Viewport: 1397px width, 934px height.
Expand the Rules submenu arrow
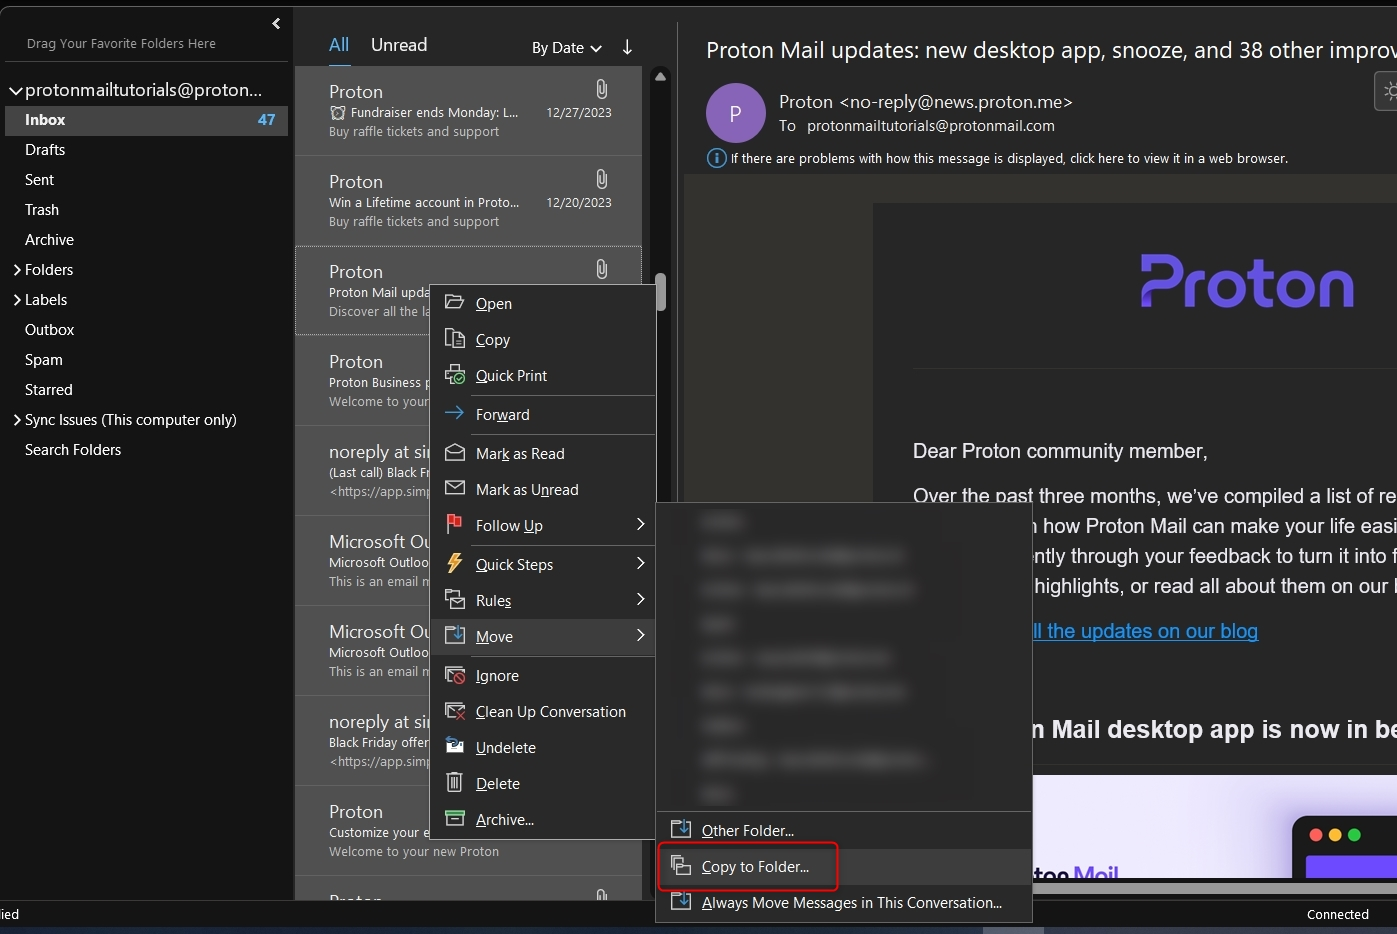(x=640, y=599)
